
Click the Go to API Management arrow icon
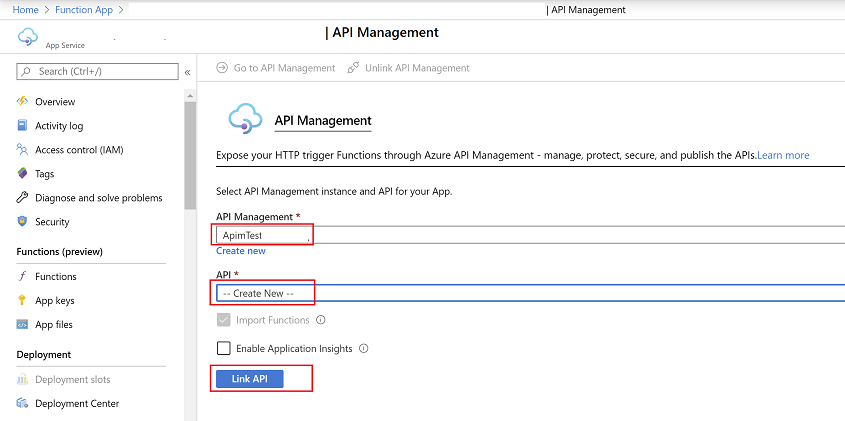[221, 68]
